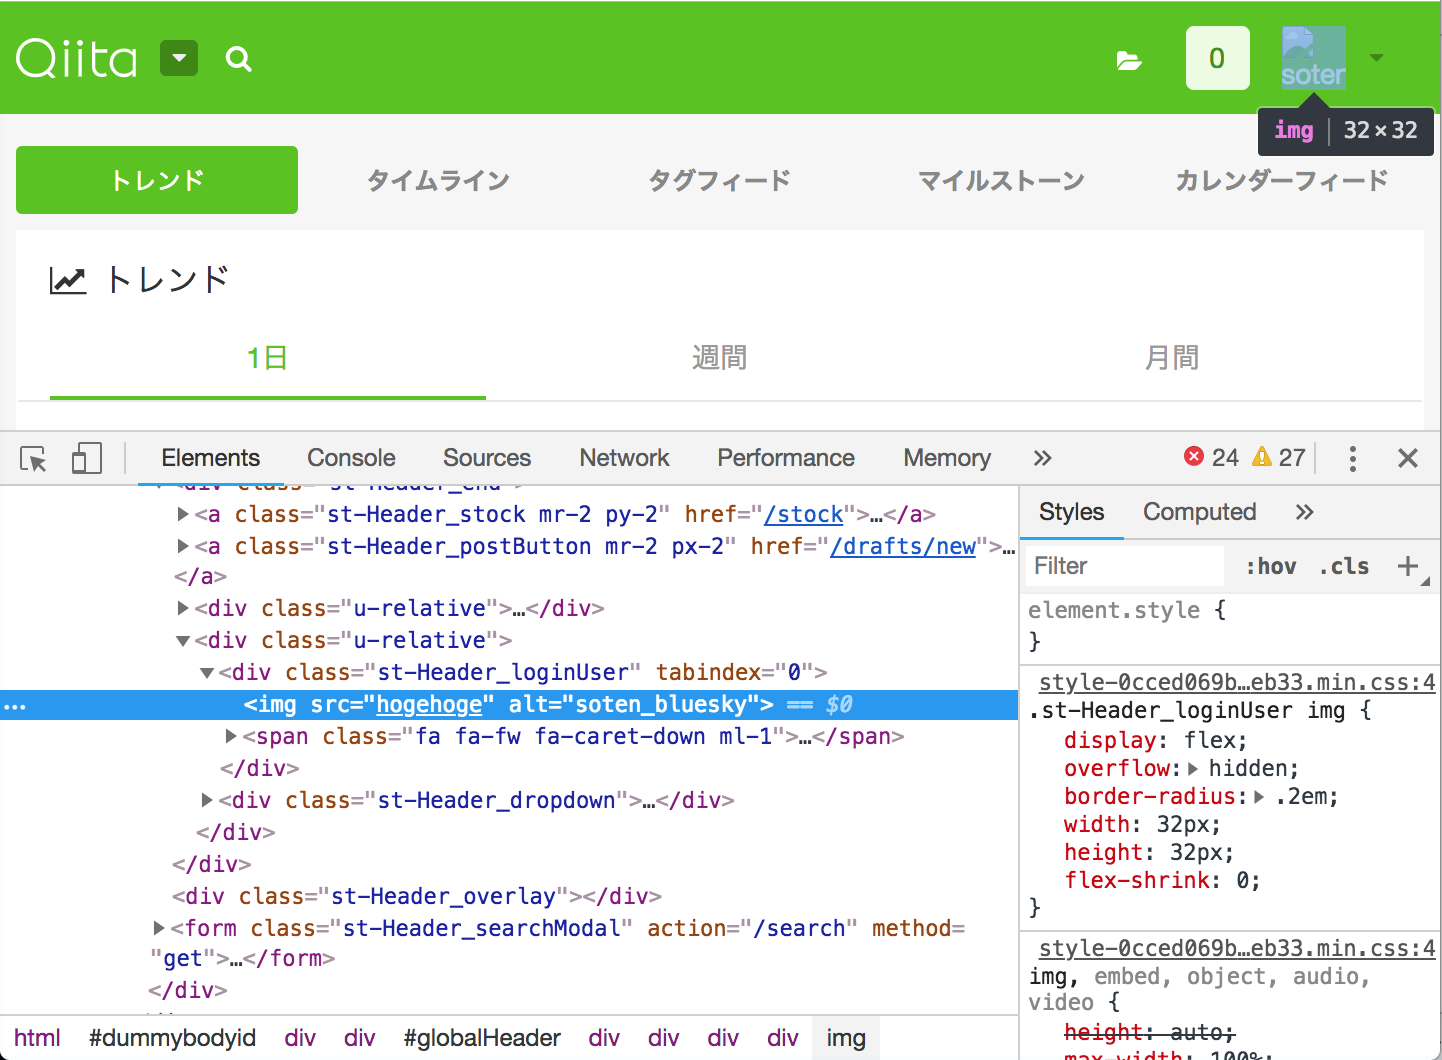This screenshot has height=1060, width=1442.
Task: Open Qiita search with the magnifier icon
Action: (x=238, y=59)
